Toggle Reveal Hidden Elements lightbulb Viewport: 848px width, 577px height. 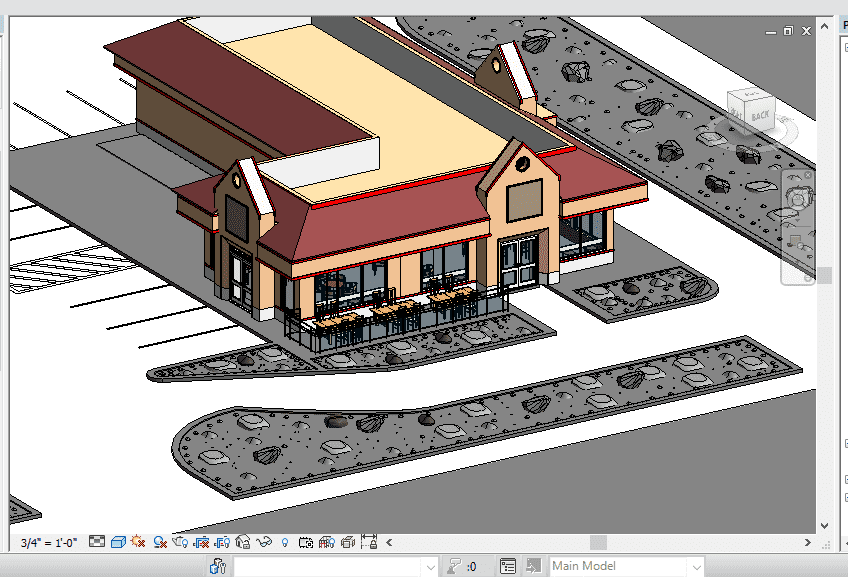click(285, 542)
